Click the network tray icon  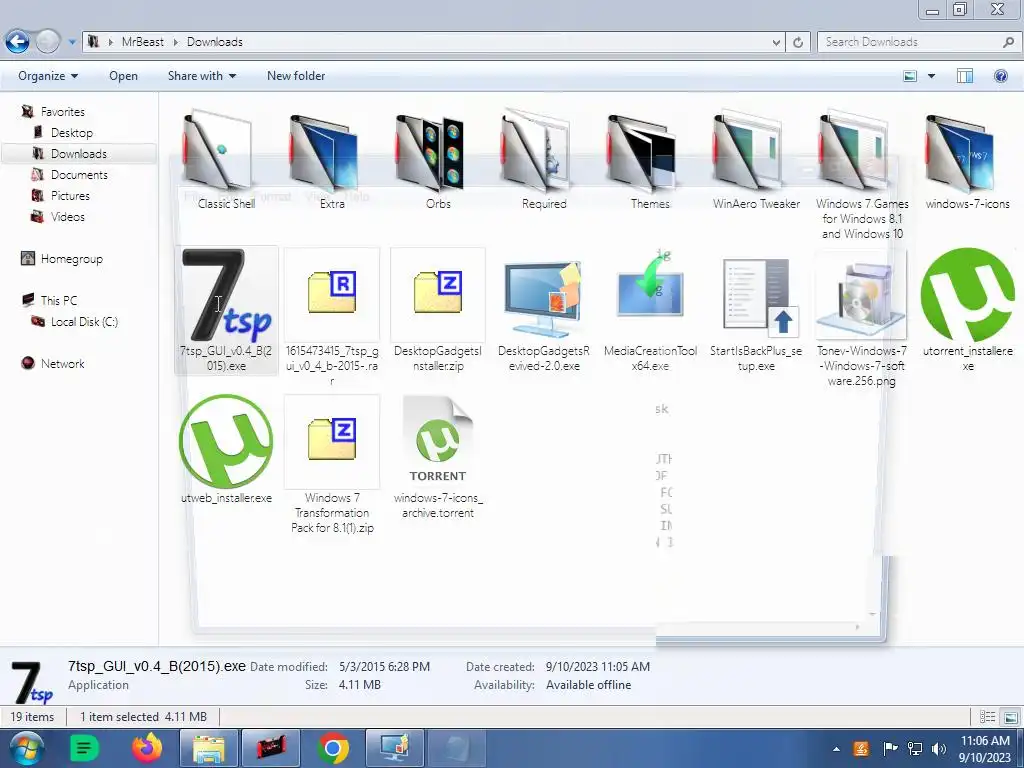coord(915,749)
